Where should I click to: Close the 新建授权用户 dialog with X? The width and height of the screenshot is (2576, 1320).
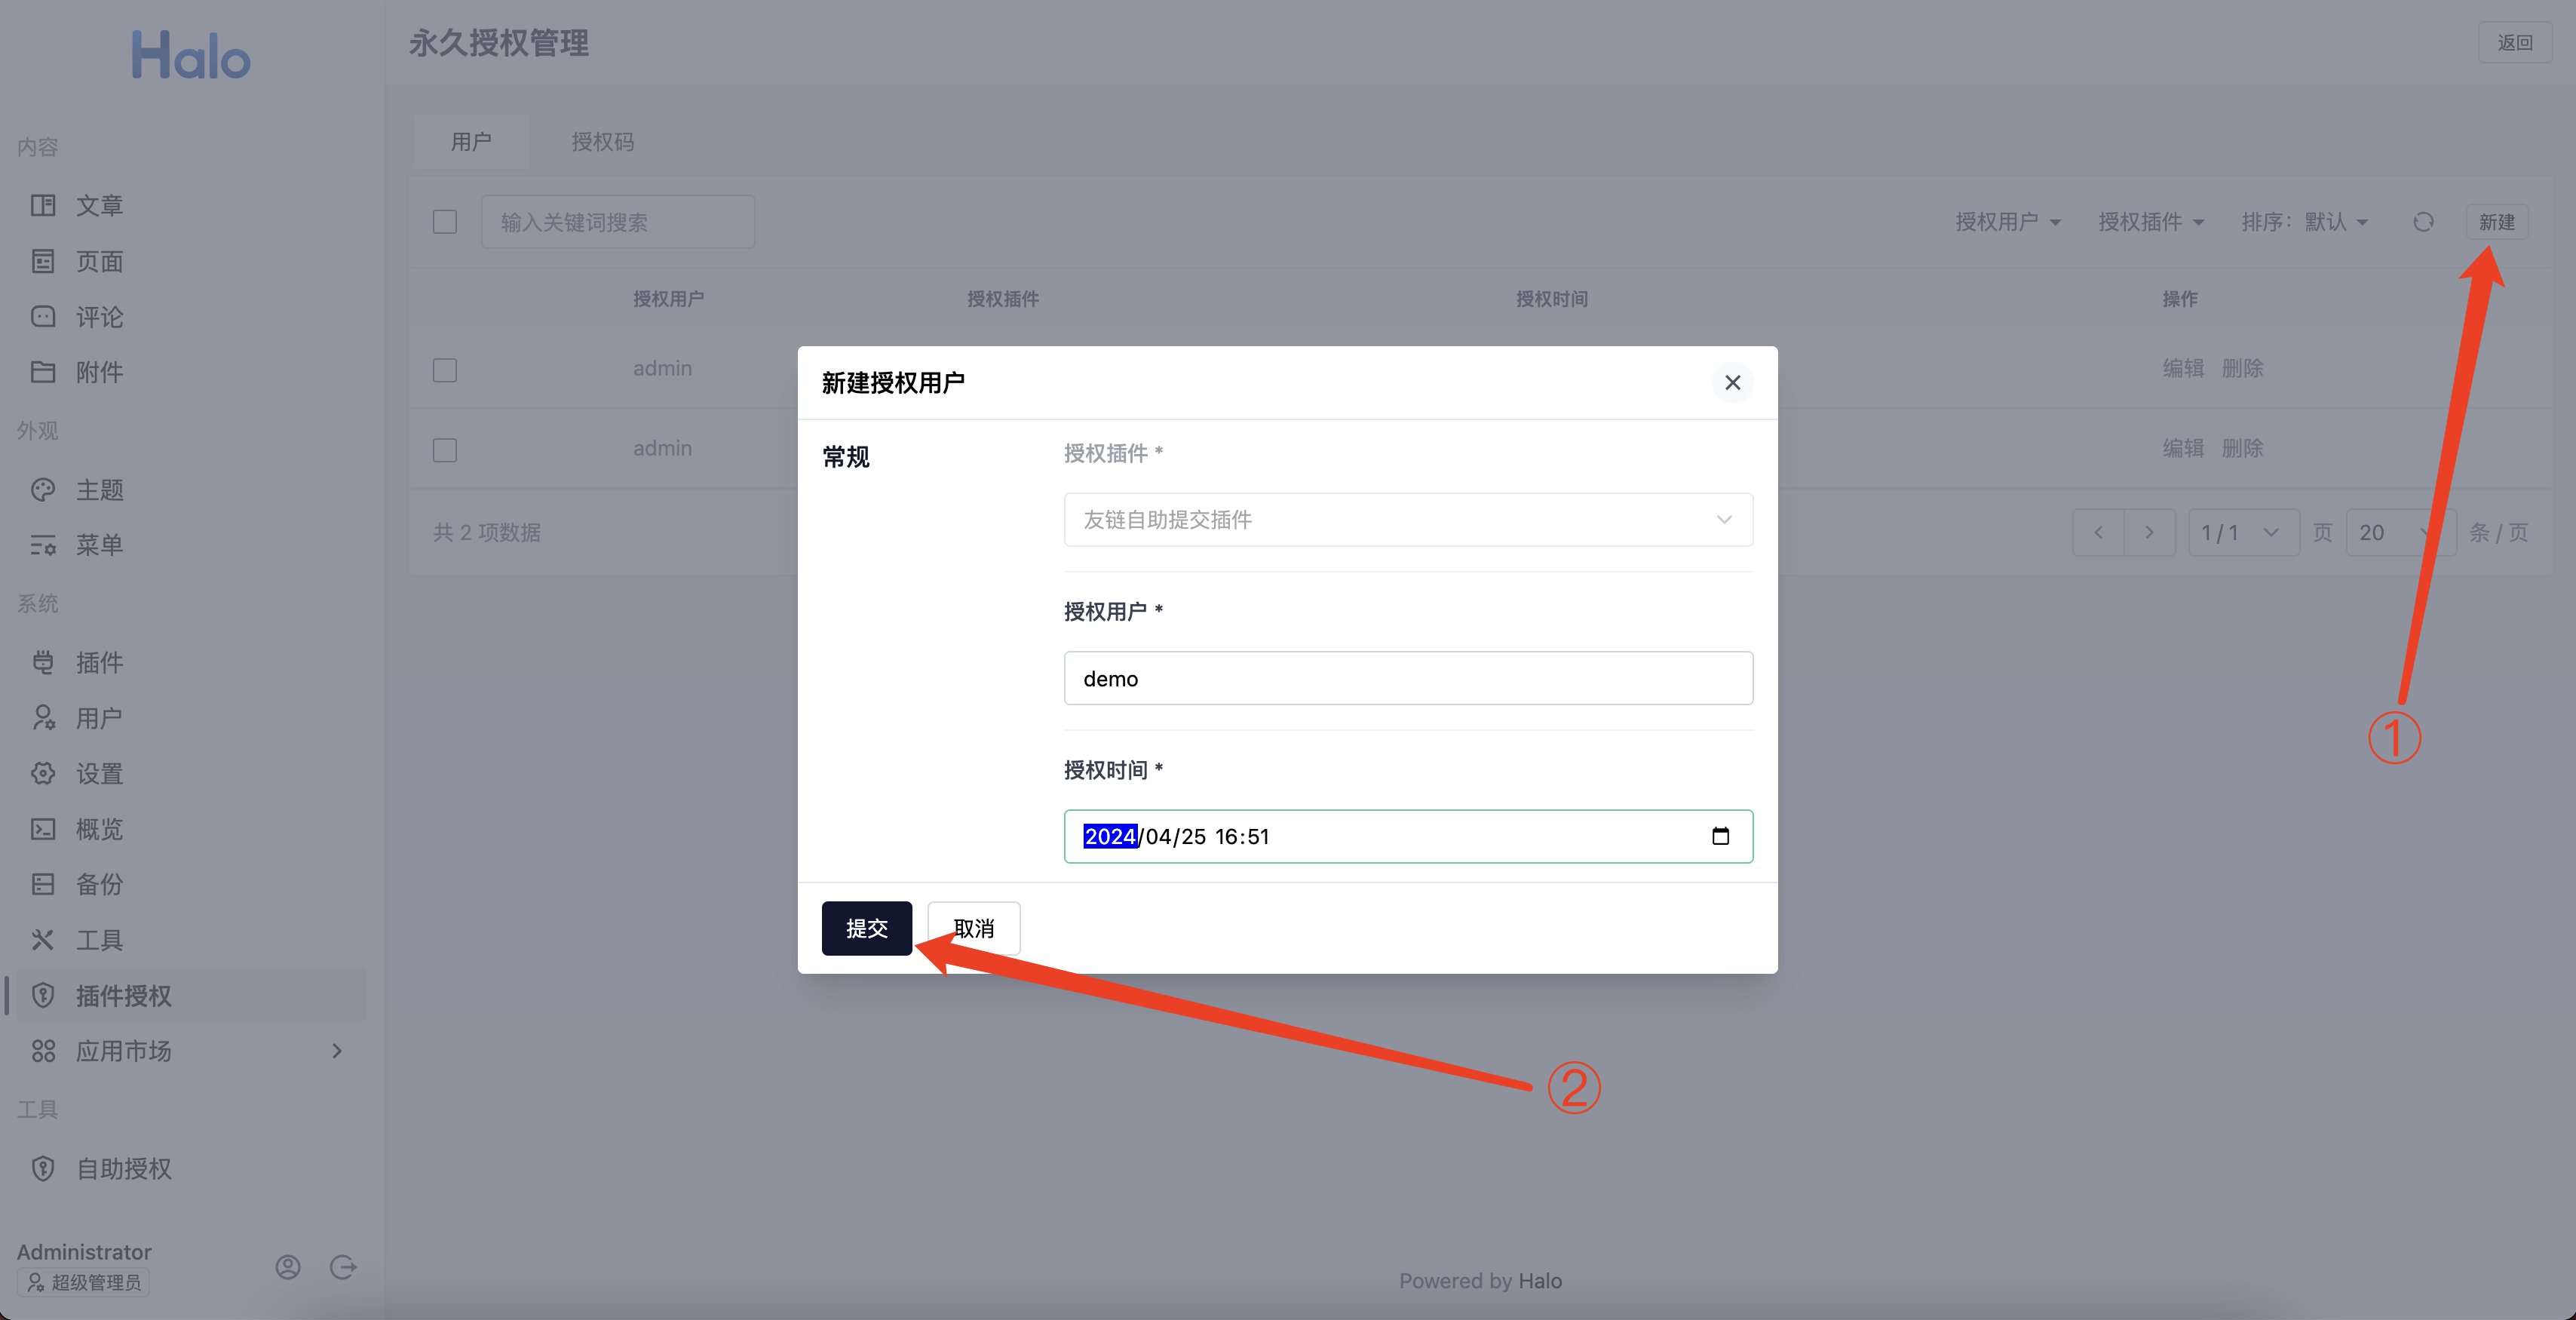click(1733, 383)
